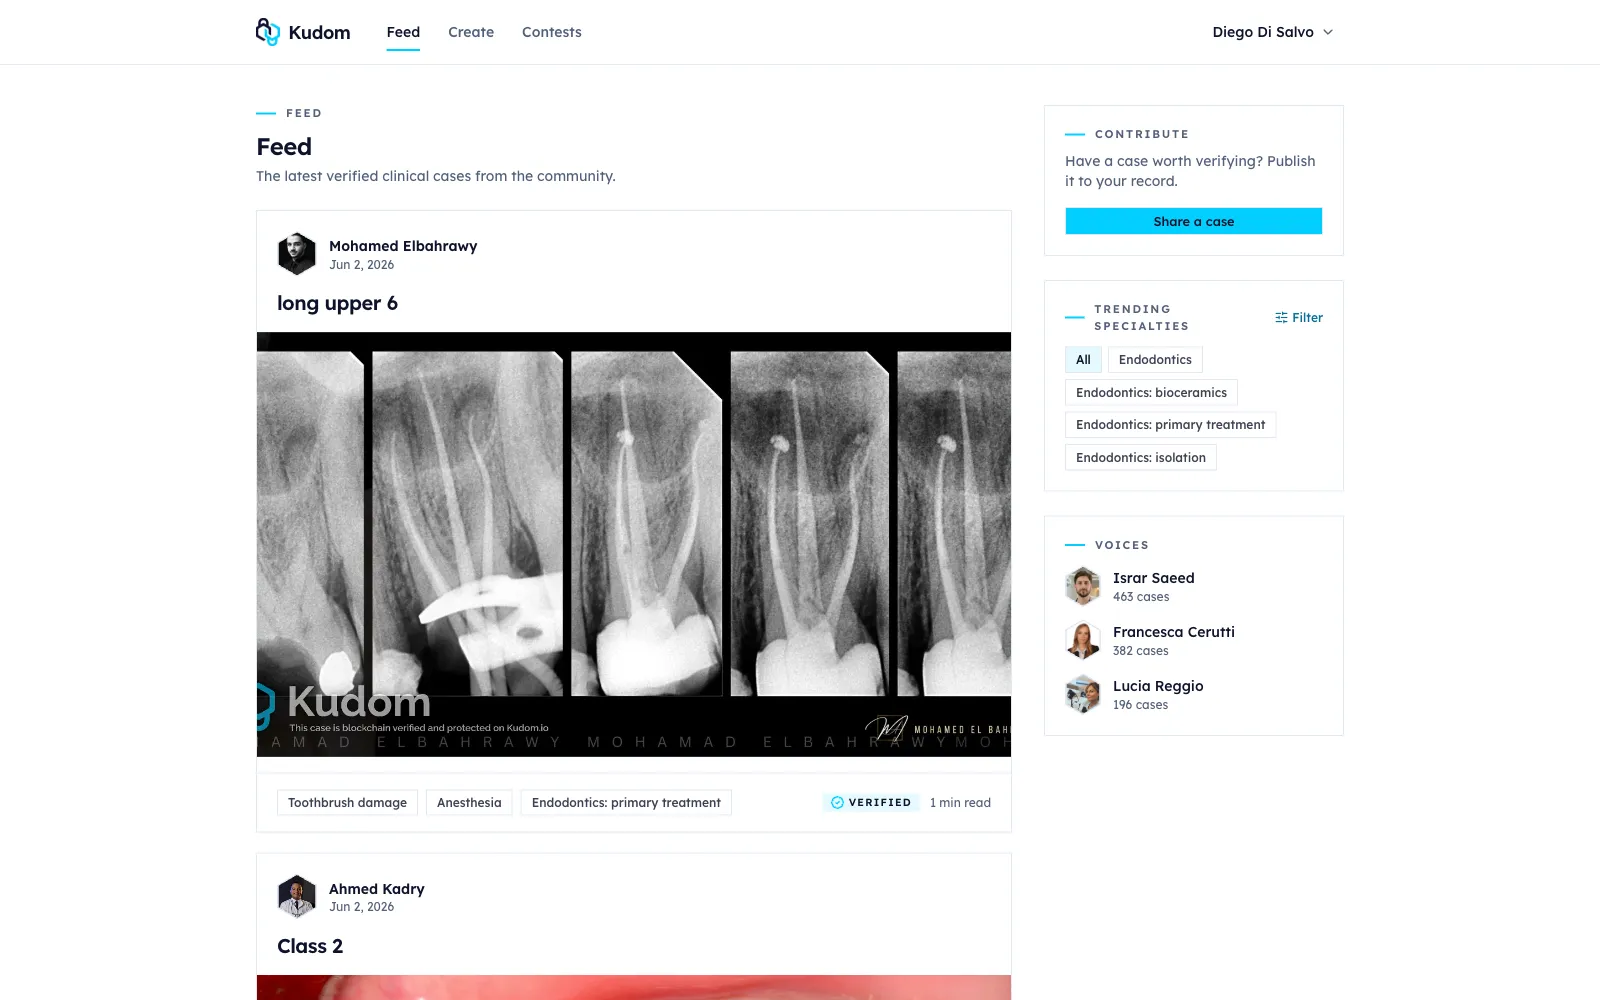This screenshot has width=1600, height=1000.
Task: View Israr Saeed's avatar
Action: point(1083,586)
